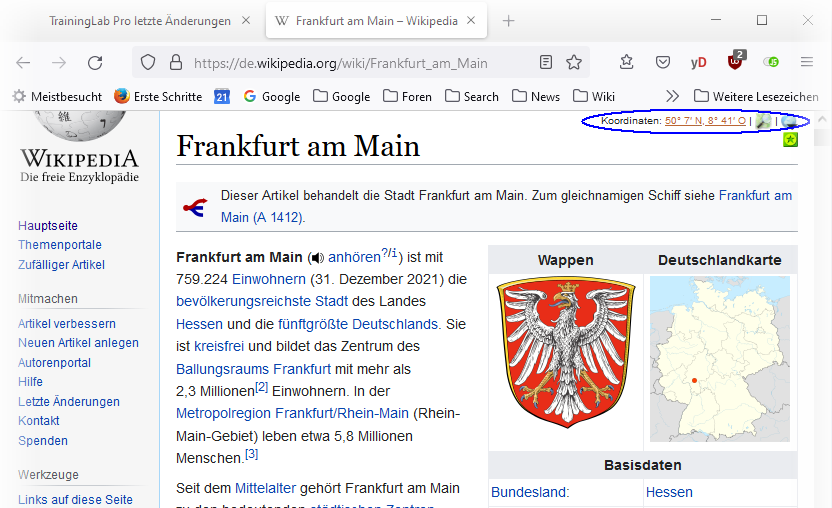Toggle the green switch extension icon

[x=771, y=62]
